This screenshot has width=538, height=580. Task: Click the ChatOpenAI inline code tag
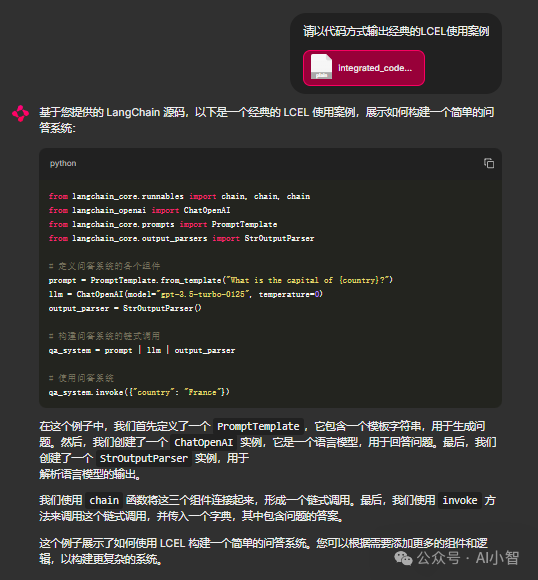(x=204, y=442)
